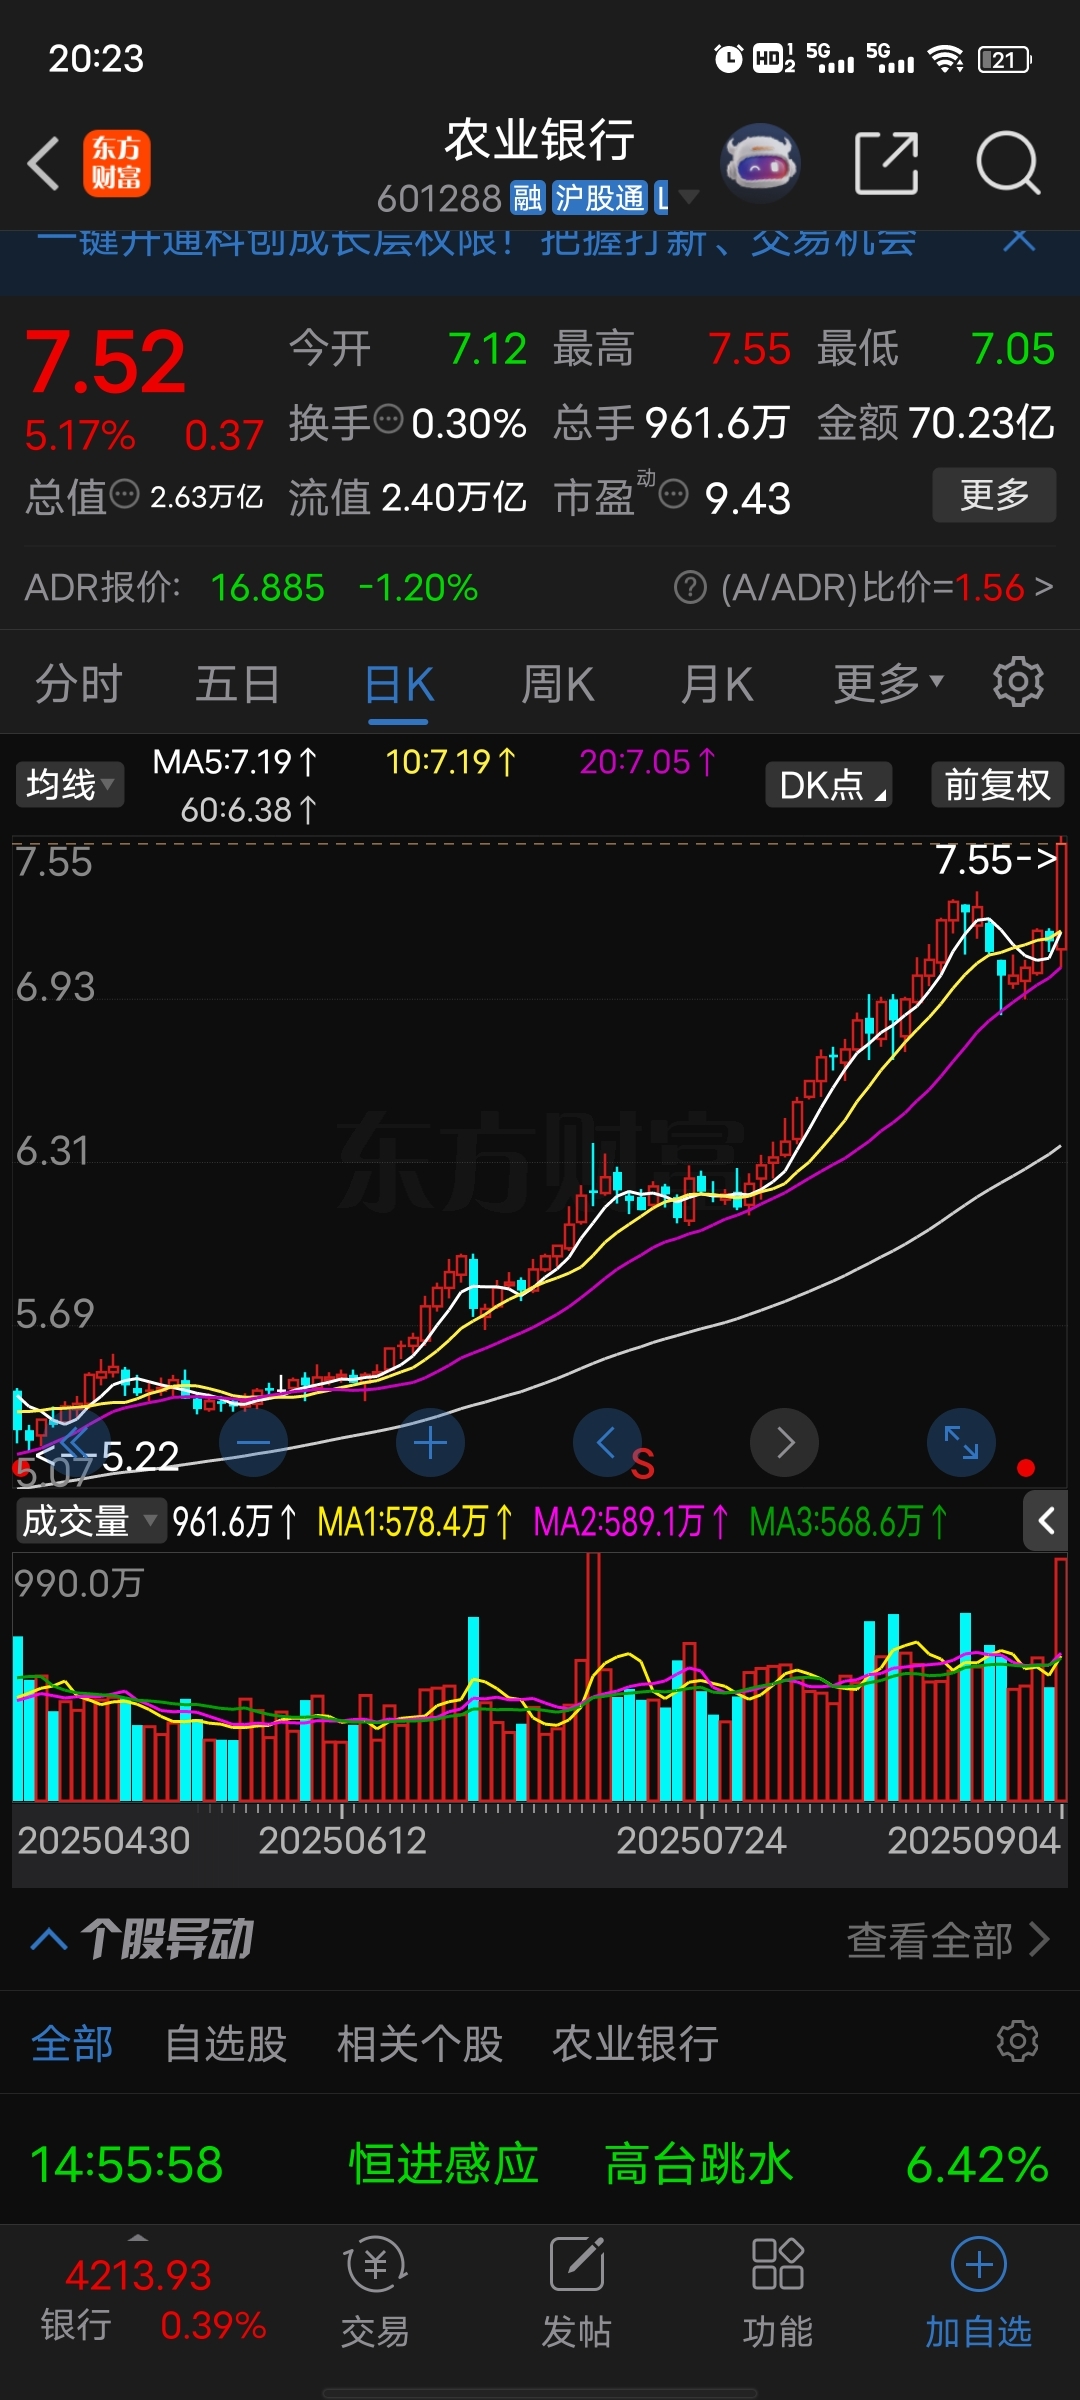Image resolution: width=1080 pixels, height=2400 pixels.
Task: Tap the battery indicator in status bar
Action: point(1004,60)
